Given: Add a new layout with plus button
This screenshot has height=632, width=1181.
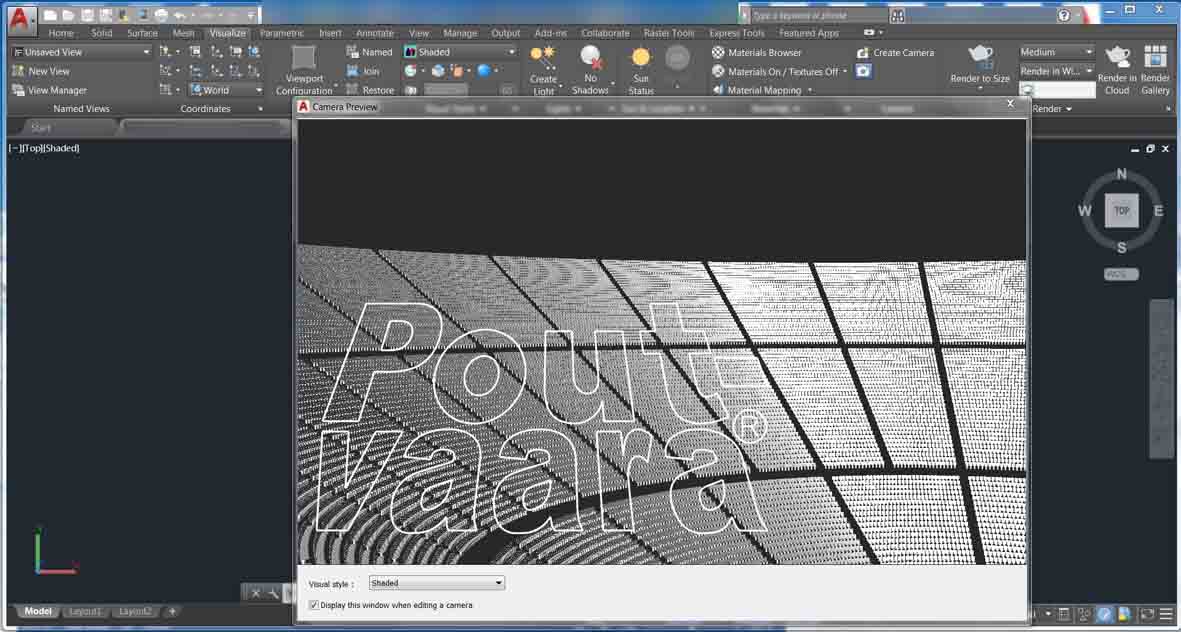Looking at the screenshot, I should click(172, 612).
